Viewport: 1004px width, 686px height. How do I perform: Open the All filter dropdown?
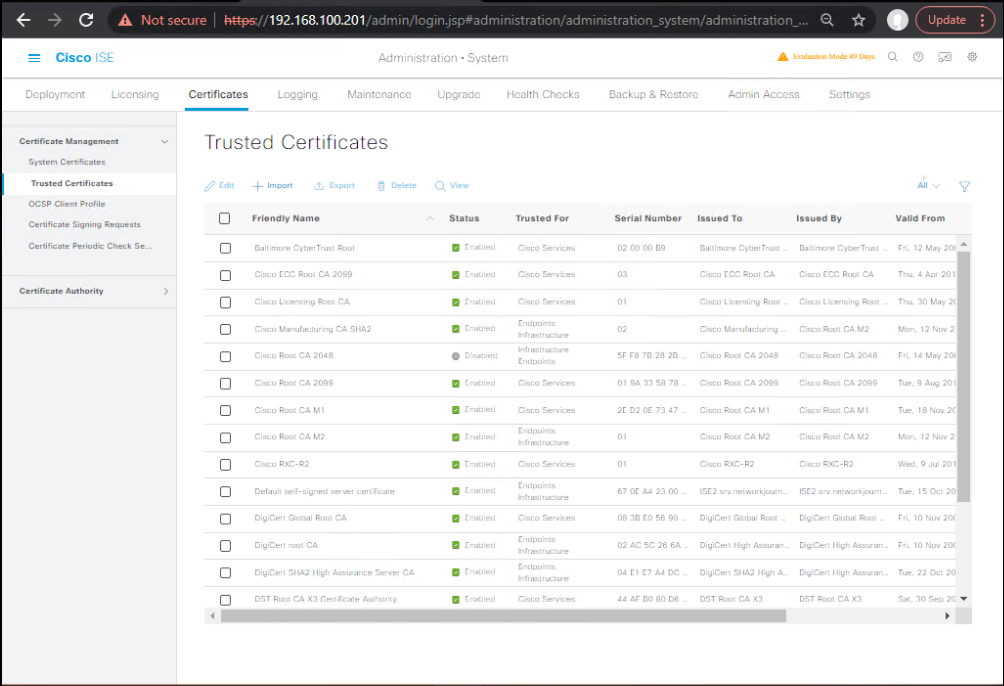coord(928,186)
